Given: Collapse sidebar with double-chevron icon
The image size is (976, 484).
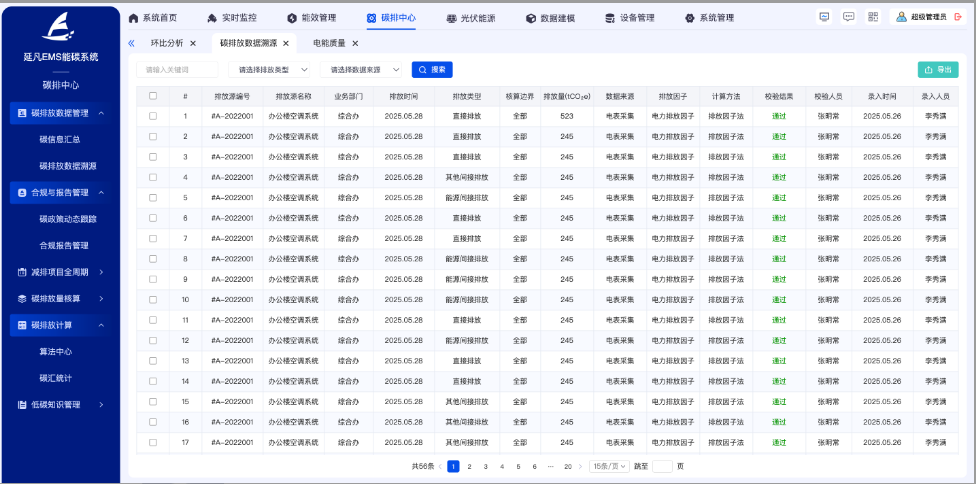Looking at the screenshot, I should coord(131,44).
